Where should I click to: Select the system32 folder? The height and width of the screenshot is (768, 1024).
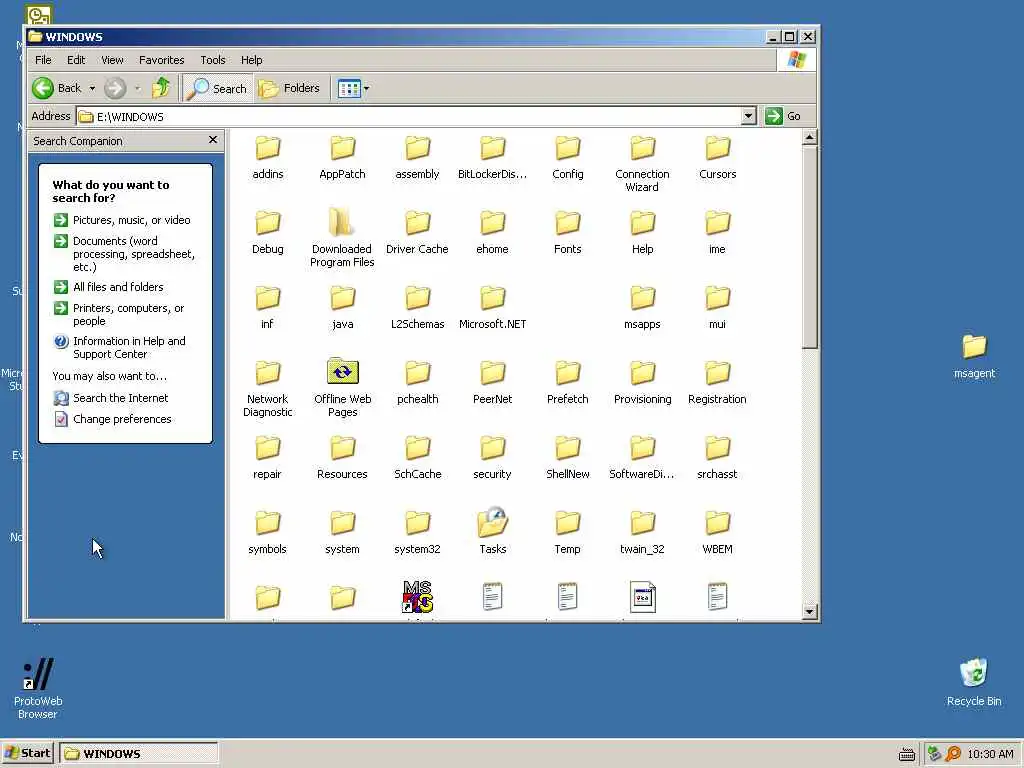(x=417, y=532)
